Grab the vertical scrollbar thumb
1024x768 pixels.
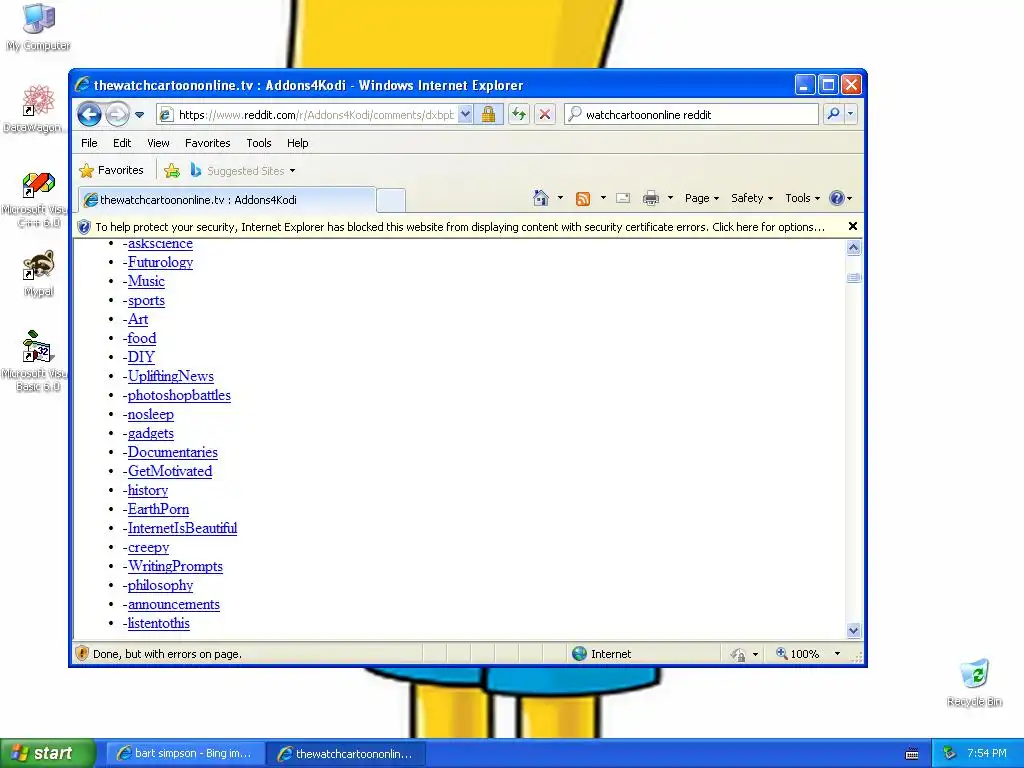853,278
